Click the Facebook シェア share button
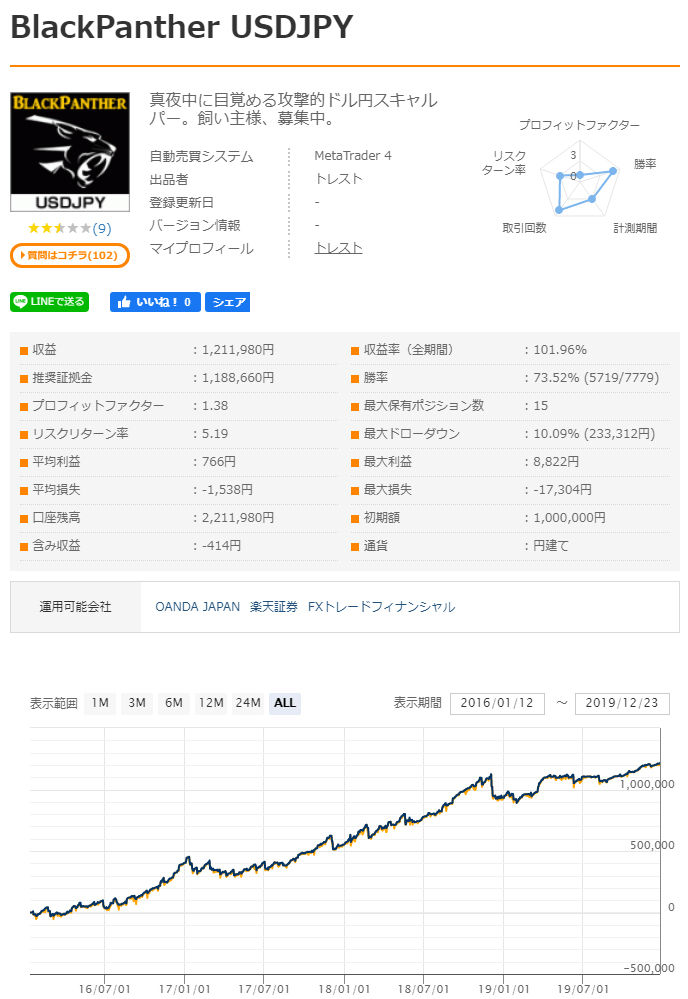The image size is (688, 999). pos(228,302)
